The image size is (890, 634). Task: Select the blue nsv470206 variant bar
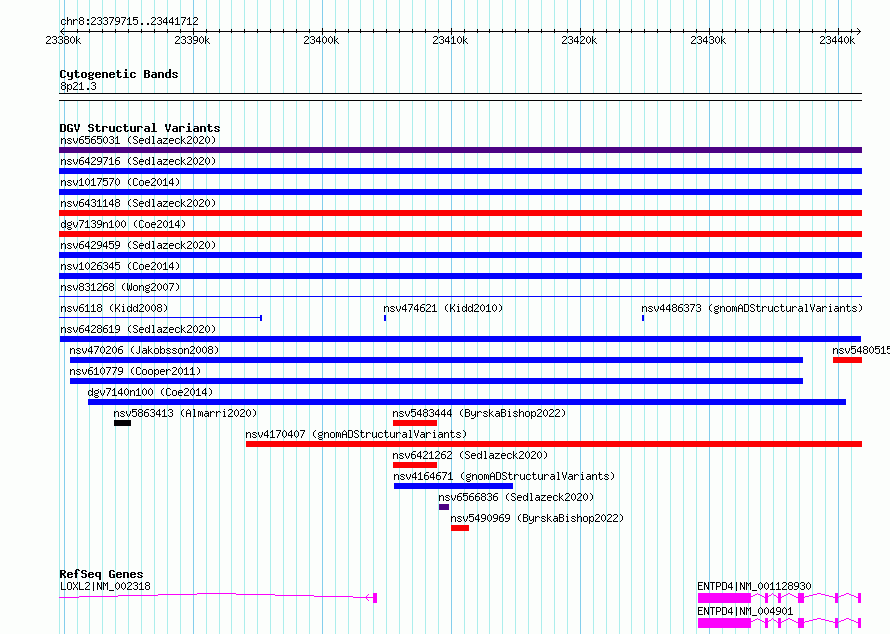pyautogui.click(x=436, y=360)
